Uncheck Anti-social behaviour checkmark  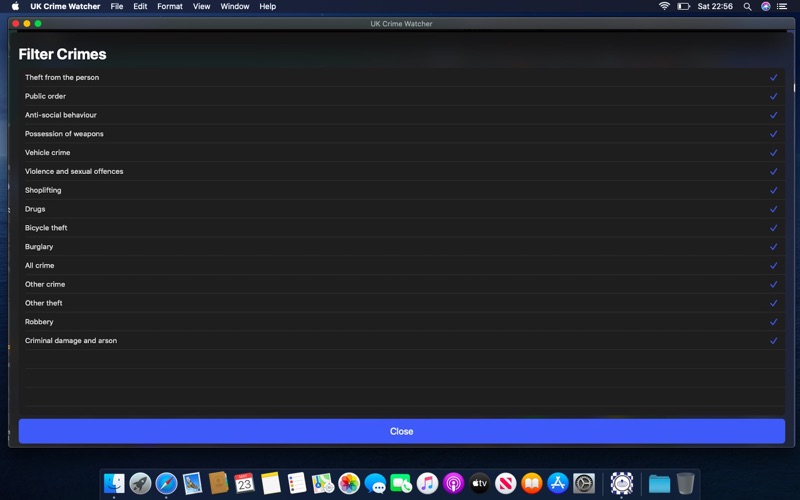(773, 115)
